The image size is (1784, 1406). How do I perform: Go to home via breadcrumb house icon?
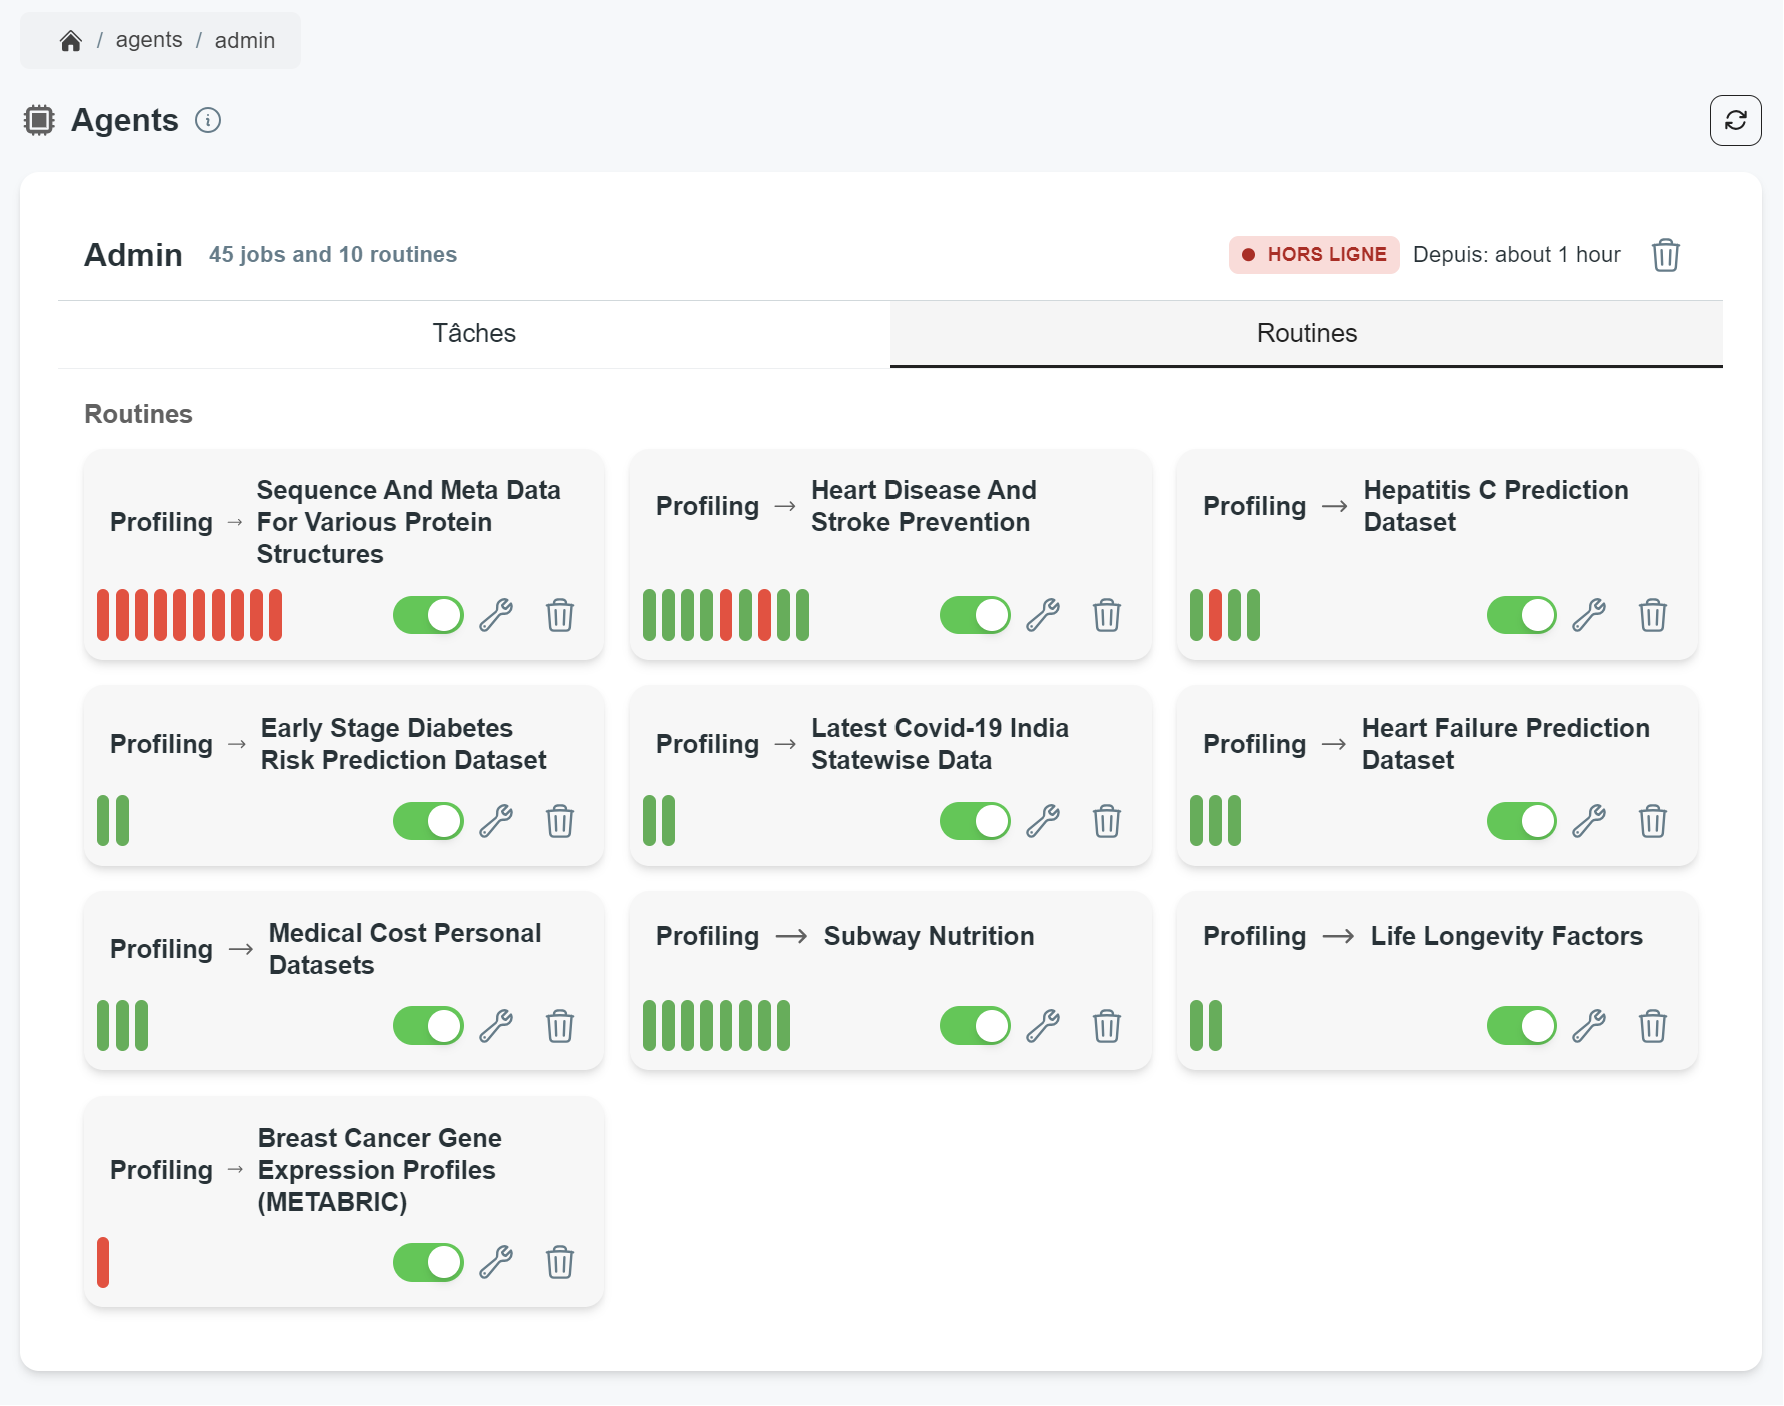pos(70,41)
